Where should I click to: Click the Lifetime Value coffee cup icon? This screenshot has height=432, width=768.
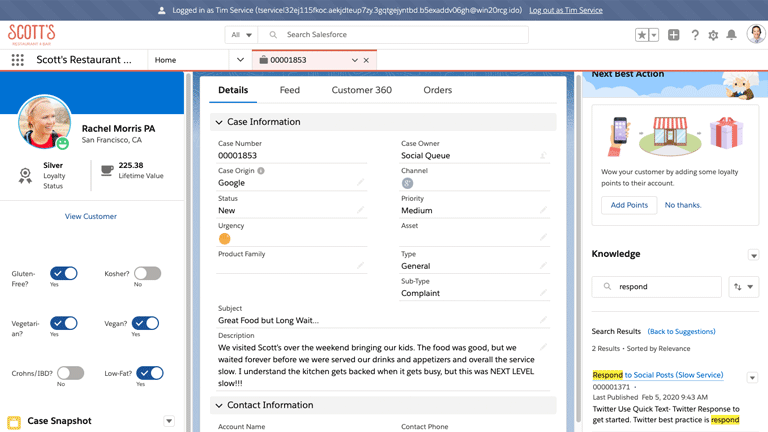[107, 170]
